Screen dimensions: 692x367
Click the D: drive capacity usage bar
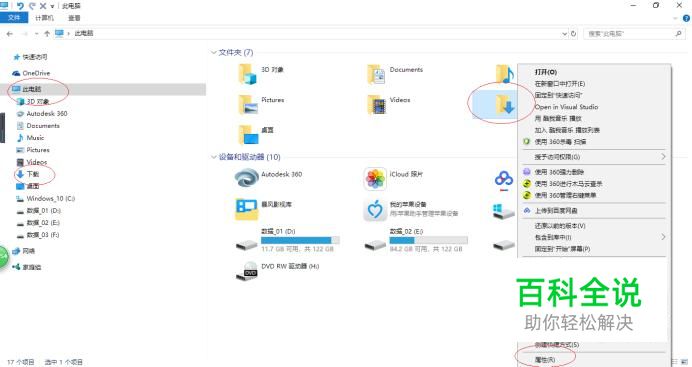click(300, 240)
